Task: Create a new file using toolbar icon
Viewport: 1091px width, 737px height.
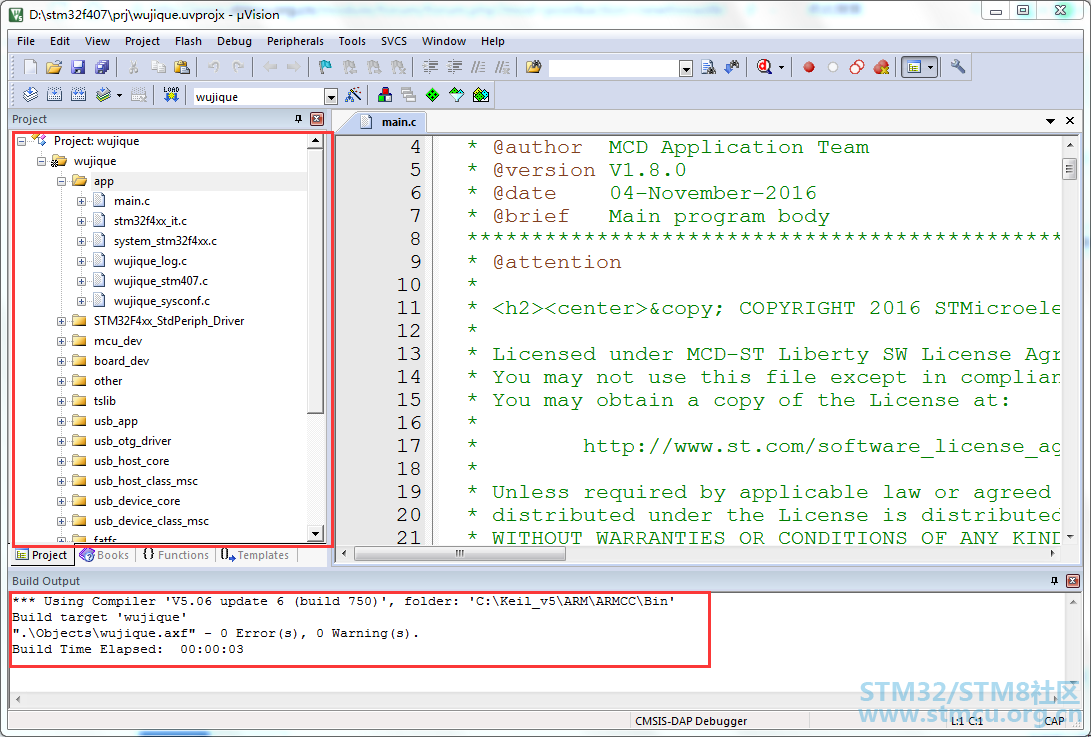Action: pyautogui.click(x=30, y=68)
